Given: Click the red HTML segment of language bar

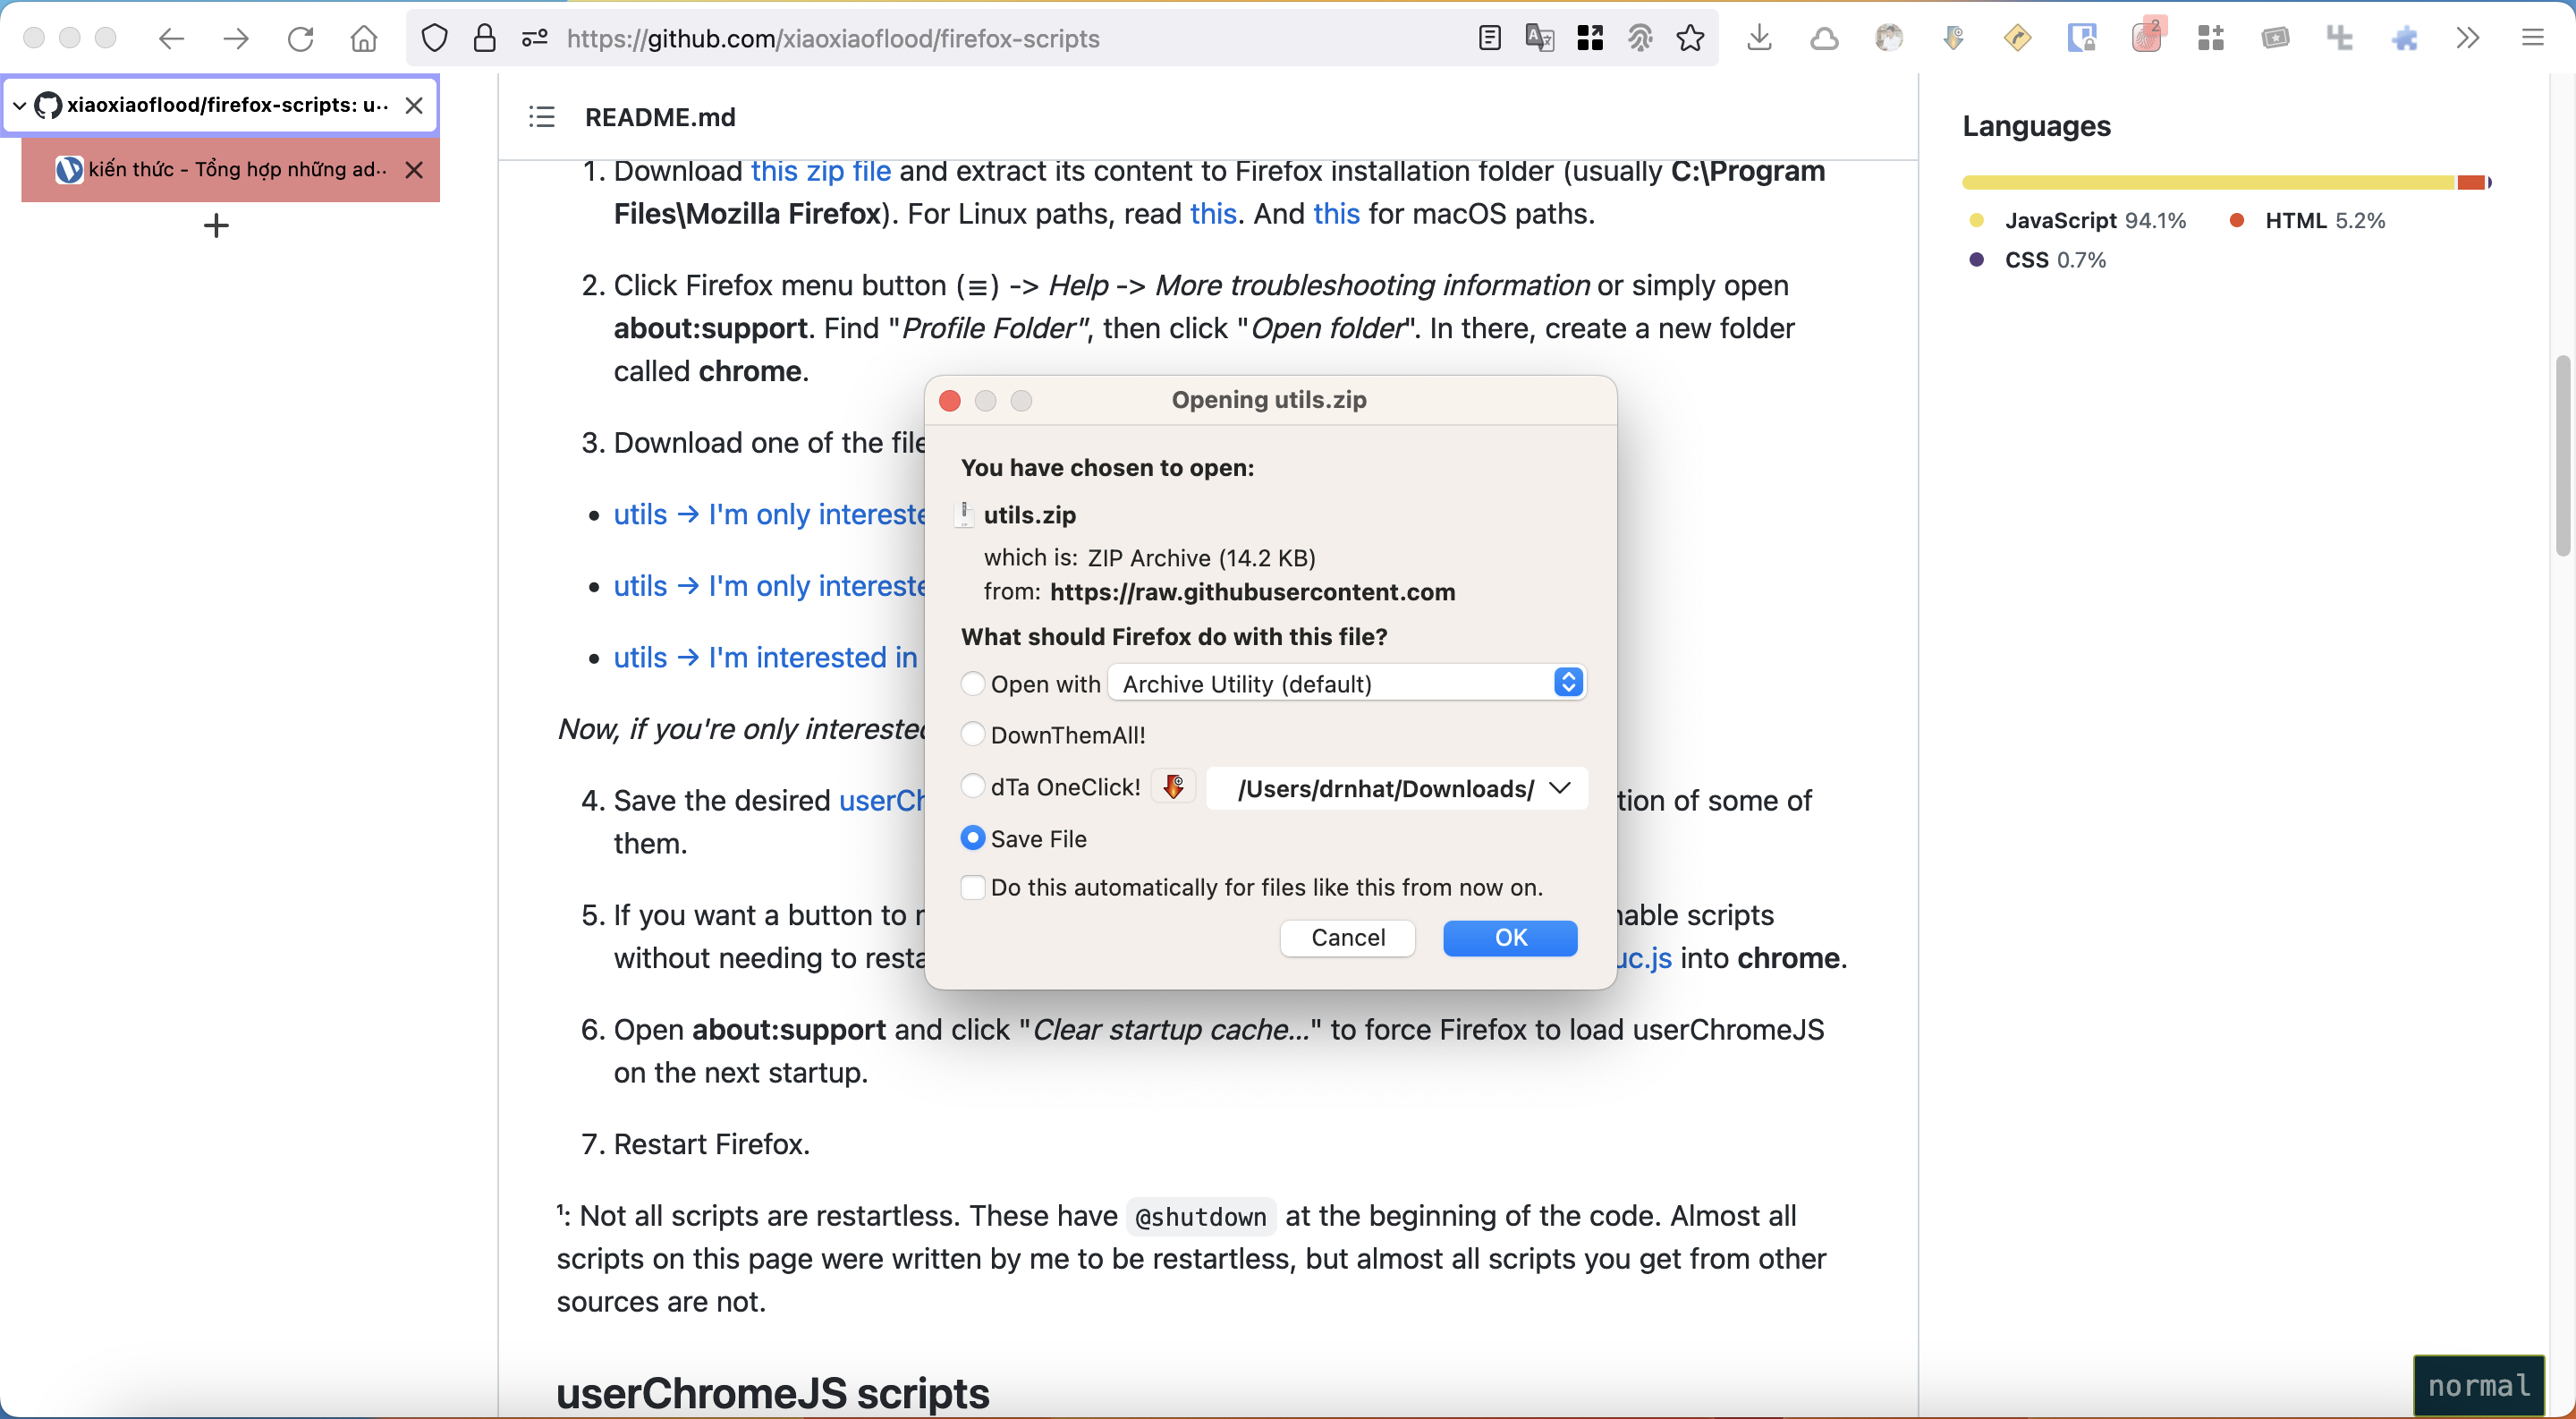Looking at the screenshot, I should coord(2472,182).
